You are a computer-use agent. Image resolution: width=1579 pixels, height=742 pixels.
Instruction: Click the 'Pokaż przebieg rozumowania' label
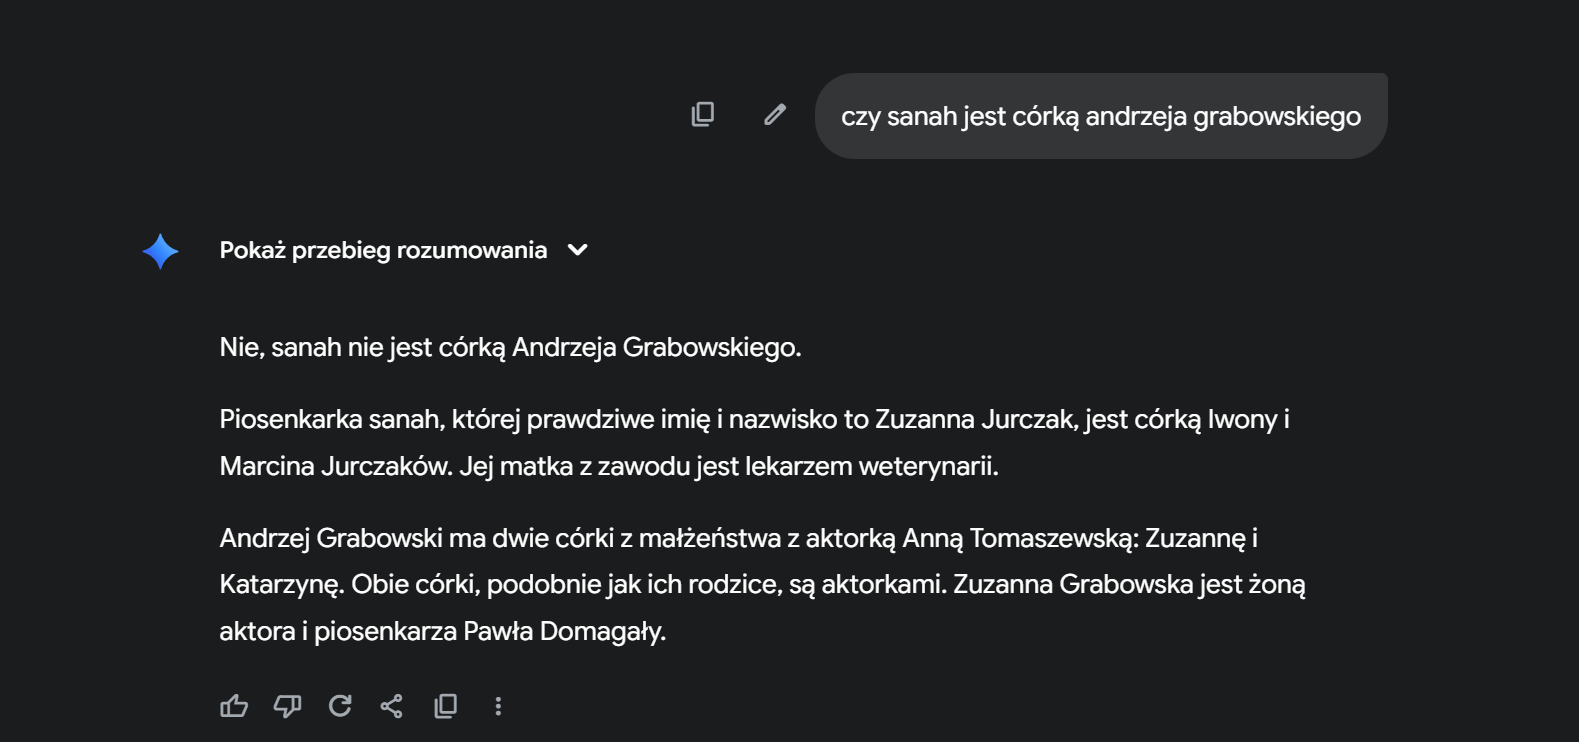383,250
